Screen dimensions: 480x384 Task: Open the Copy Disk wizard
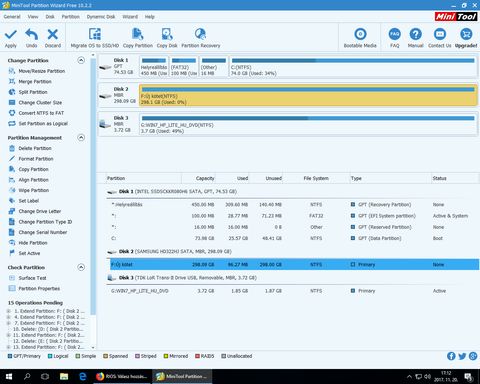[x=167, y=38]
